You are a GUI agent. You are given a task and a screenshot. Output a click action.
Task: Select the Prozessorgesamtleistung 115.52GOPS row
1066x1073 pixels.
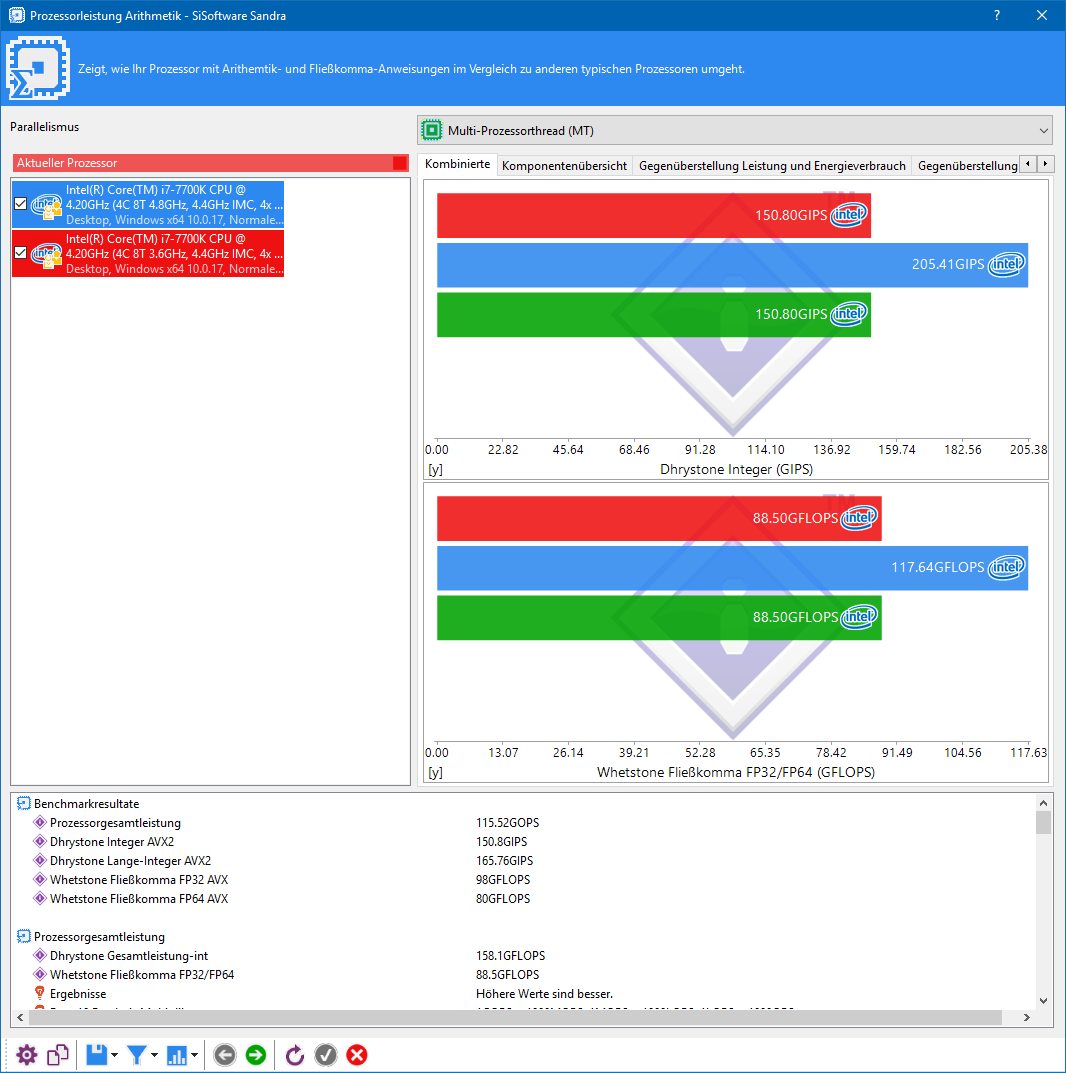click(x=523, y=823)
